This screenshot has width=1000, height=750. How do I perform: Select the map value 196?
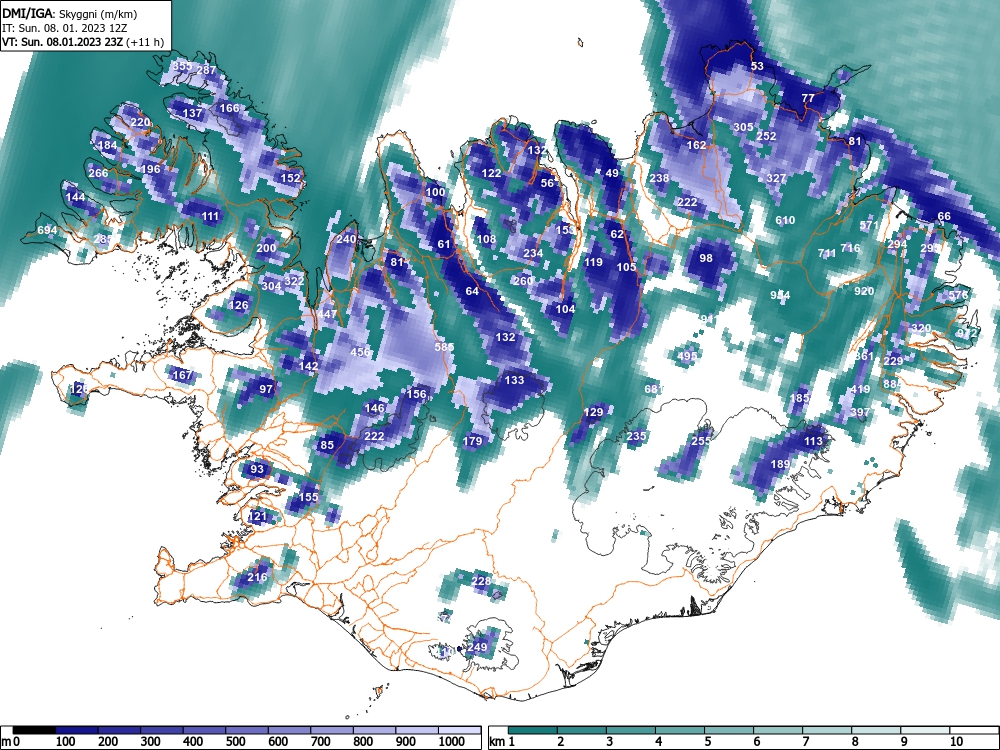151,169
